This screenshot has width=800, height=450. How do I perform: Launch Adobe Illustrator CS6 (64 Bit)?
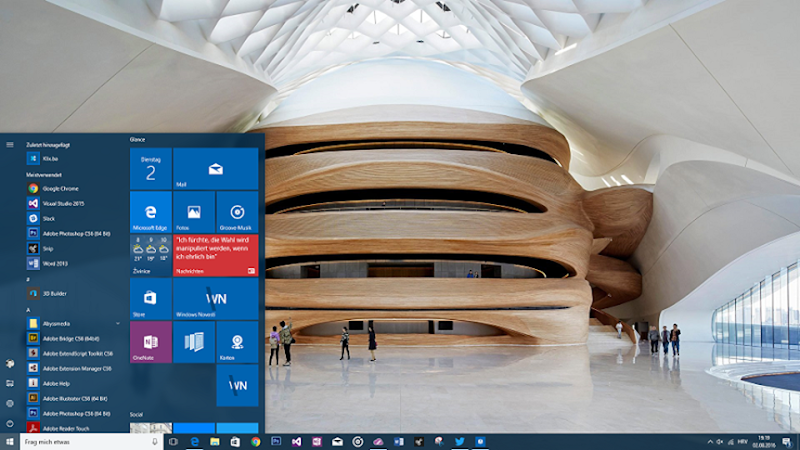tap(73, 398)
